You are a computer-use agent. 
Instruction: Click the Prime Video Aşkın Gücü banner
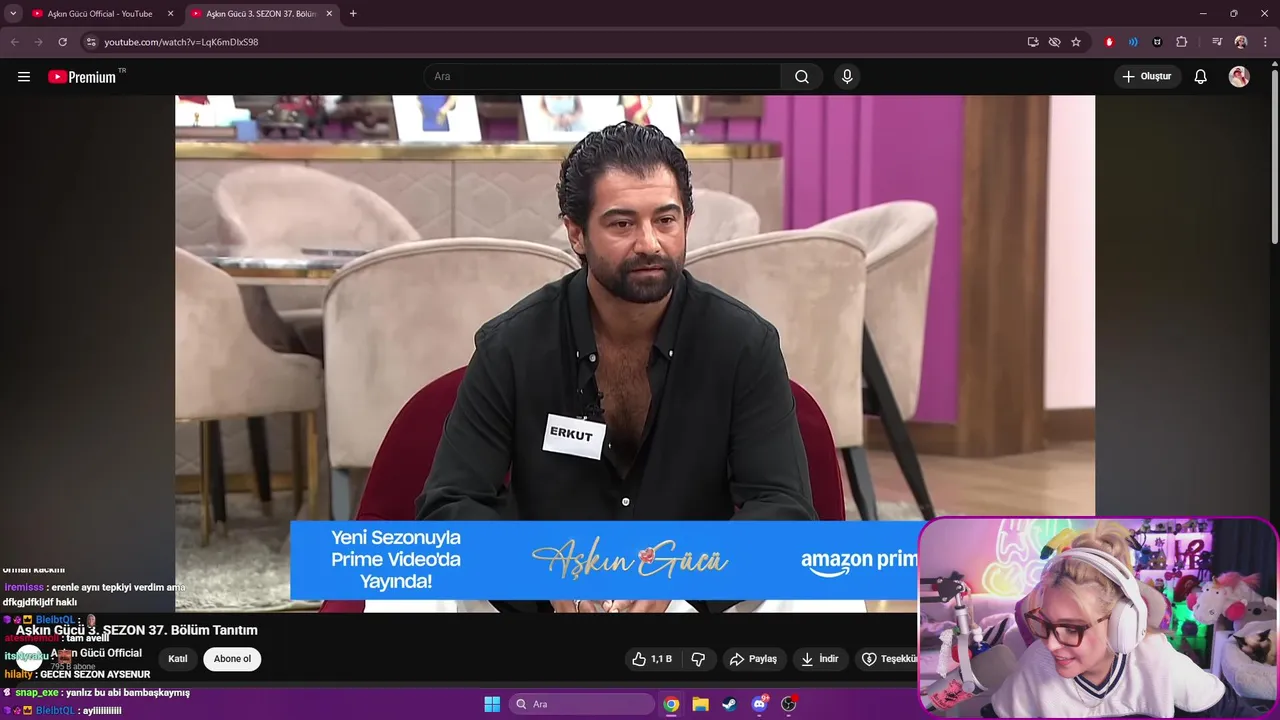605,560
